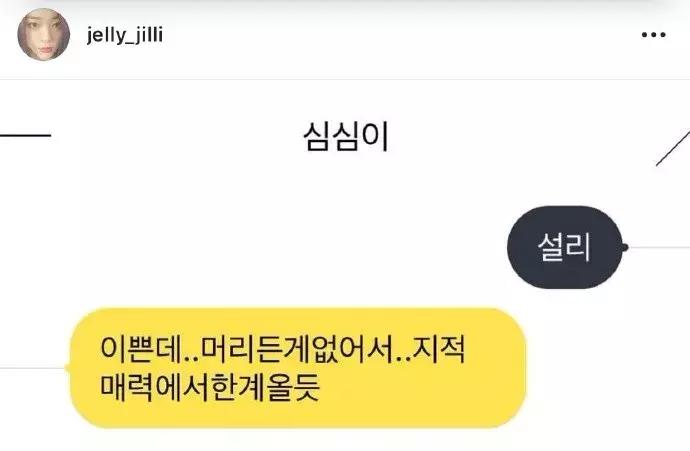Click the final syllable 이 of the title
690x451 pixels.
(x=376, y=137)
